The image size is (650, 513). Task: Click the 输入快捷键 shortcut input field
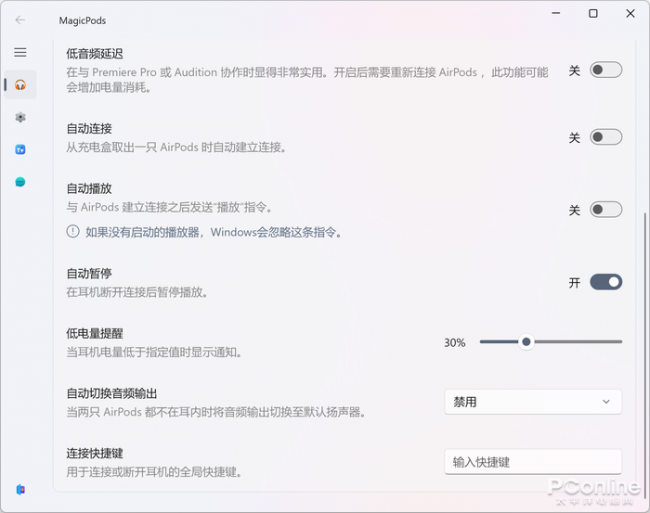pos(533,462)
